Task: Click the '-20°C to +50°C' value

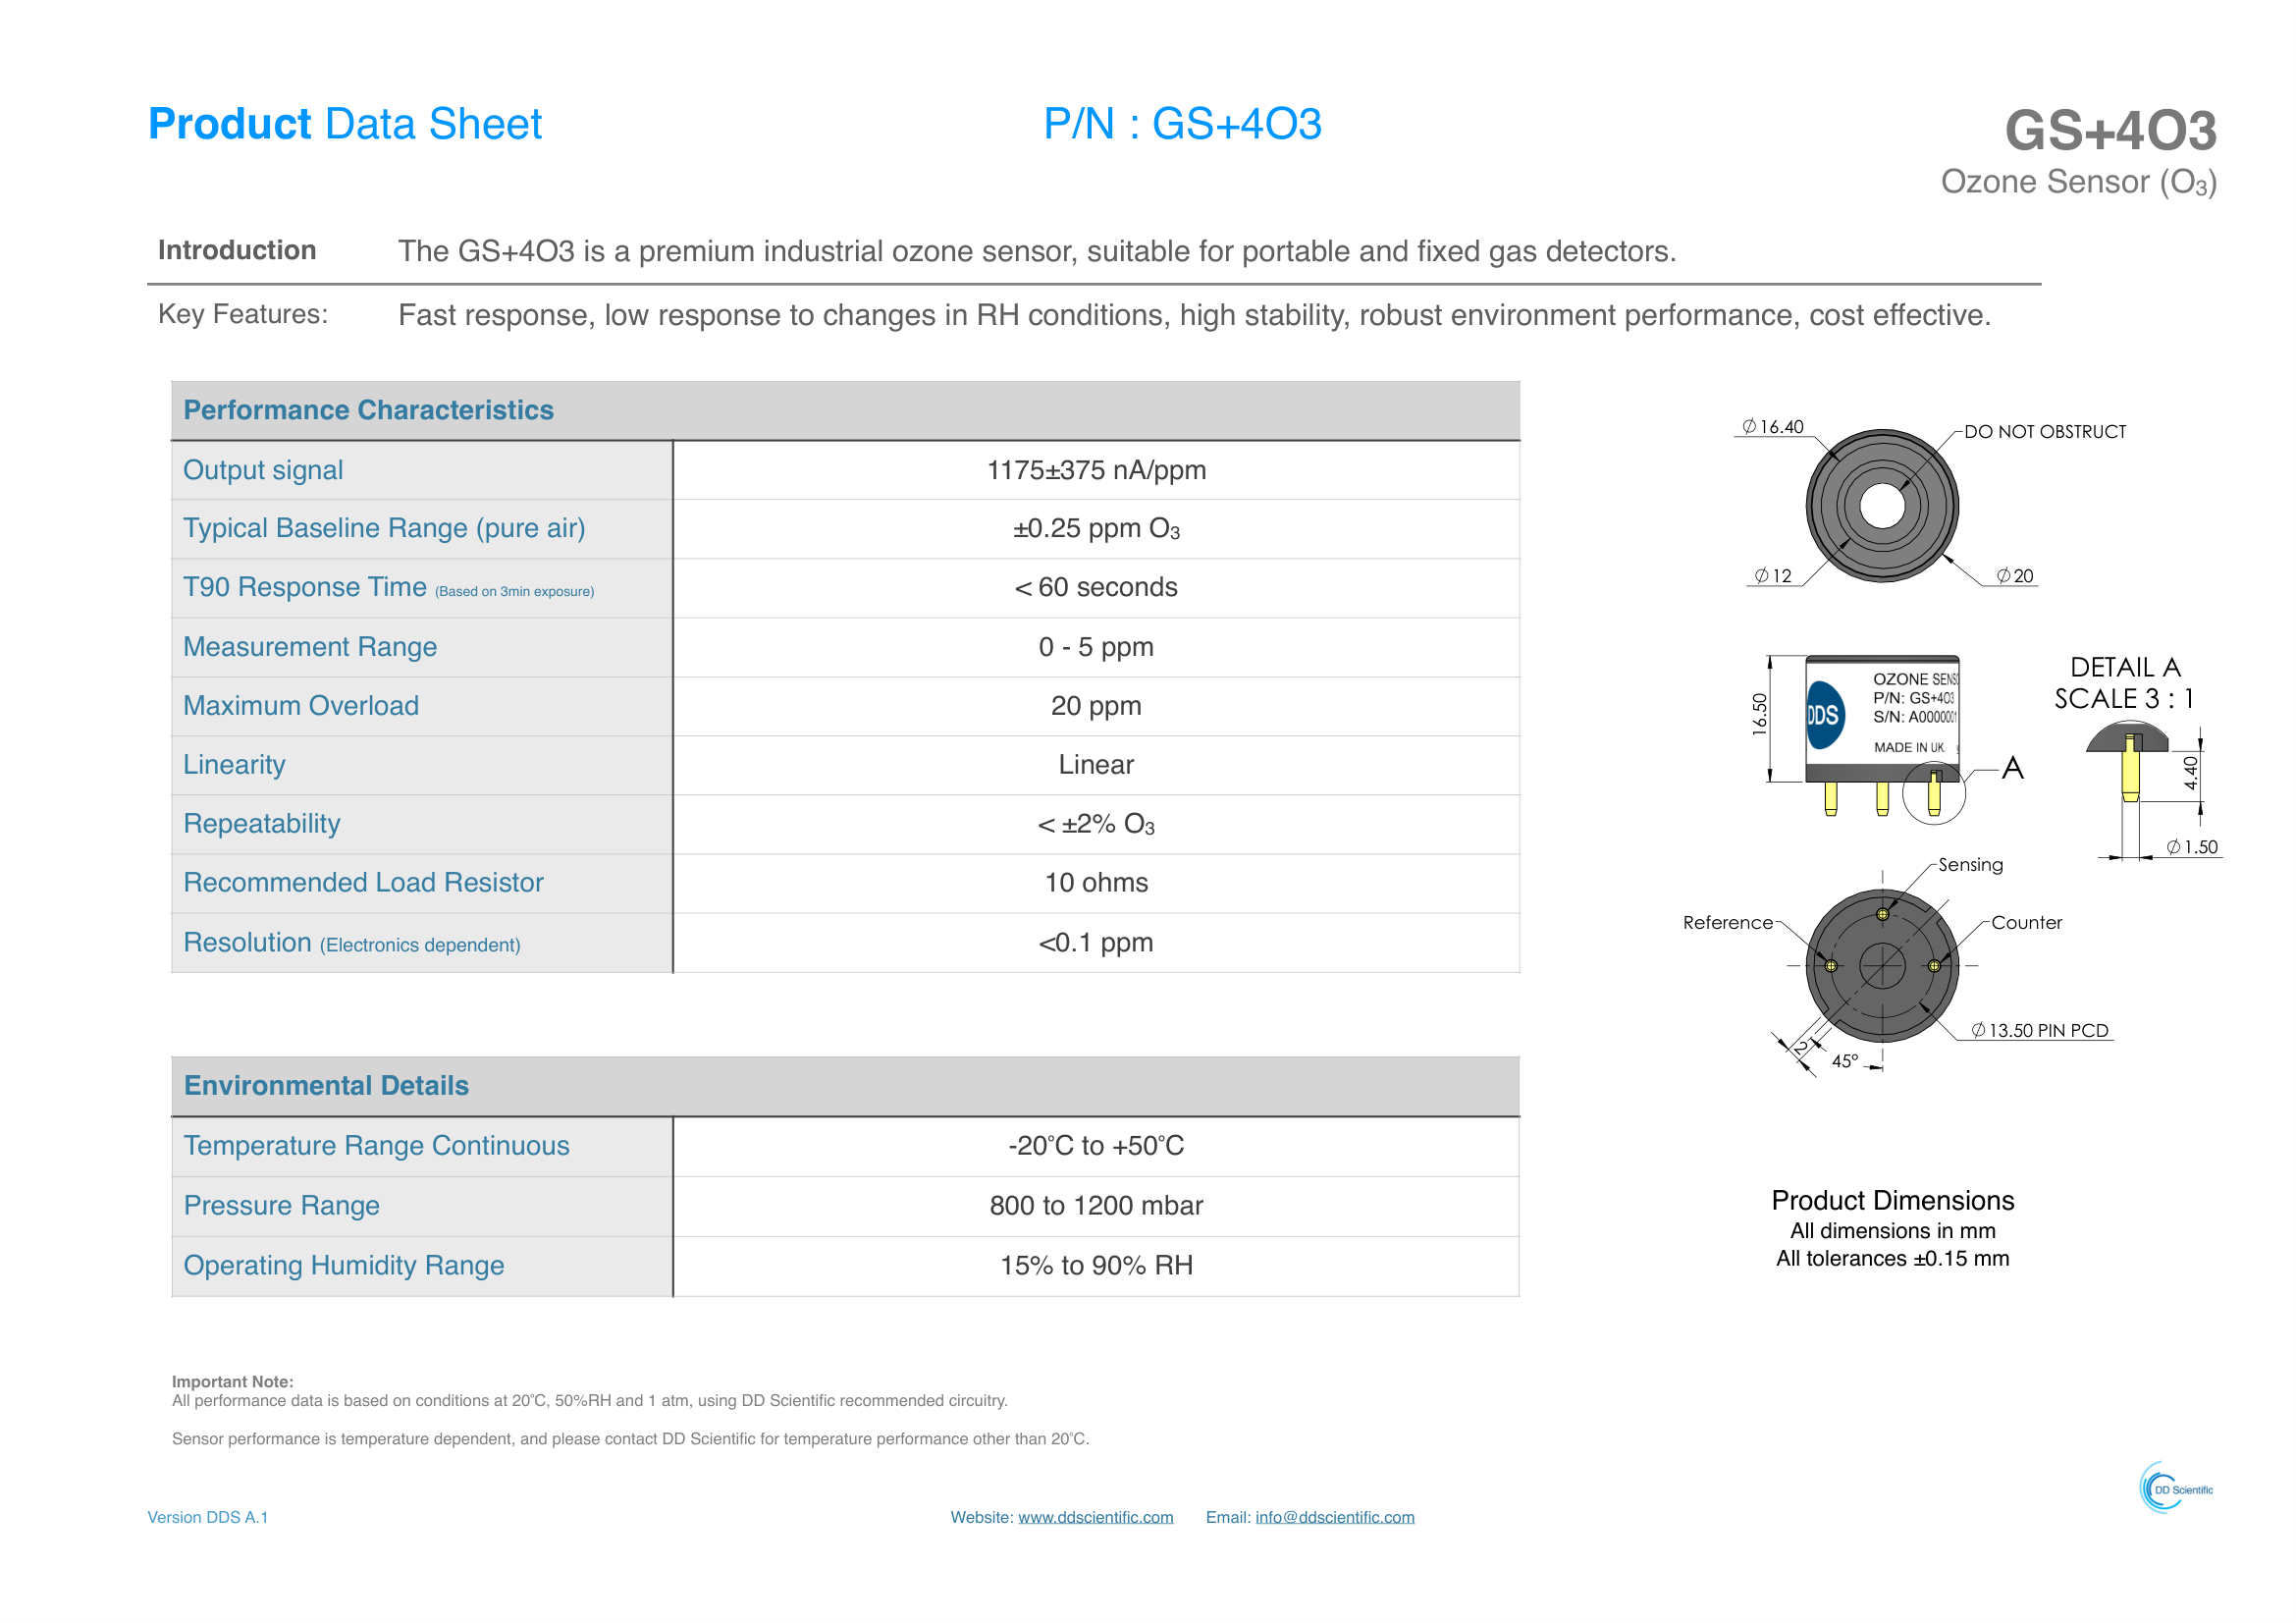Action: click(1096, 1146)
